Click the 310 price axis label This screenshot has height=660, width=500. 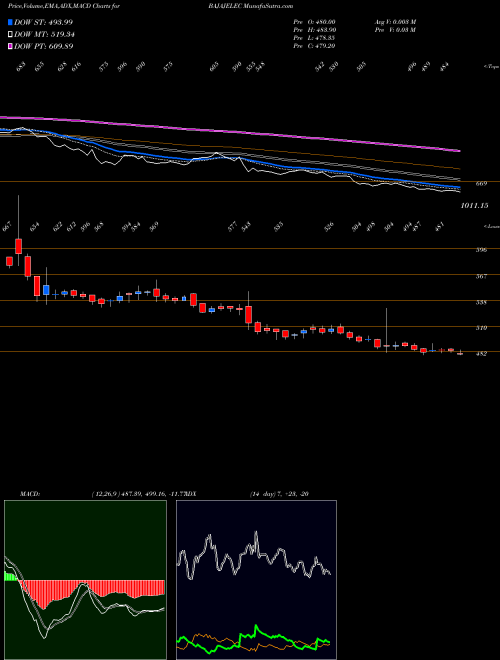481,327
